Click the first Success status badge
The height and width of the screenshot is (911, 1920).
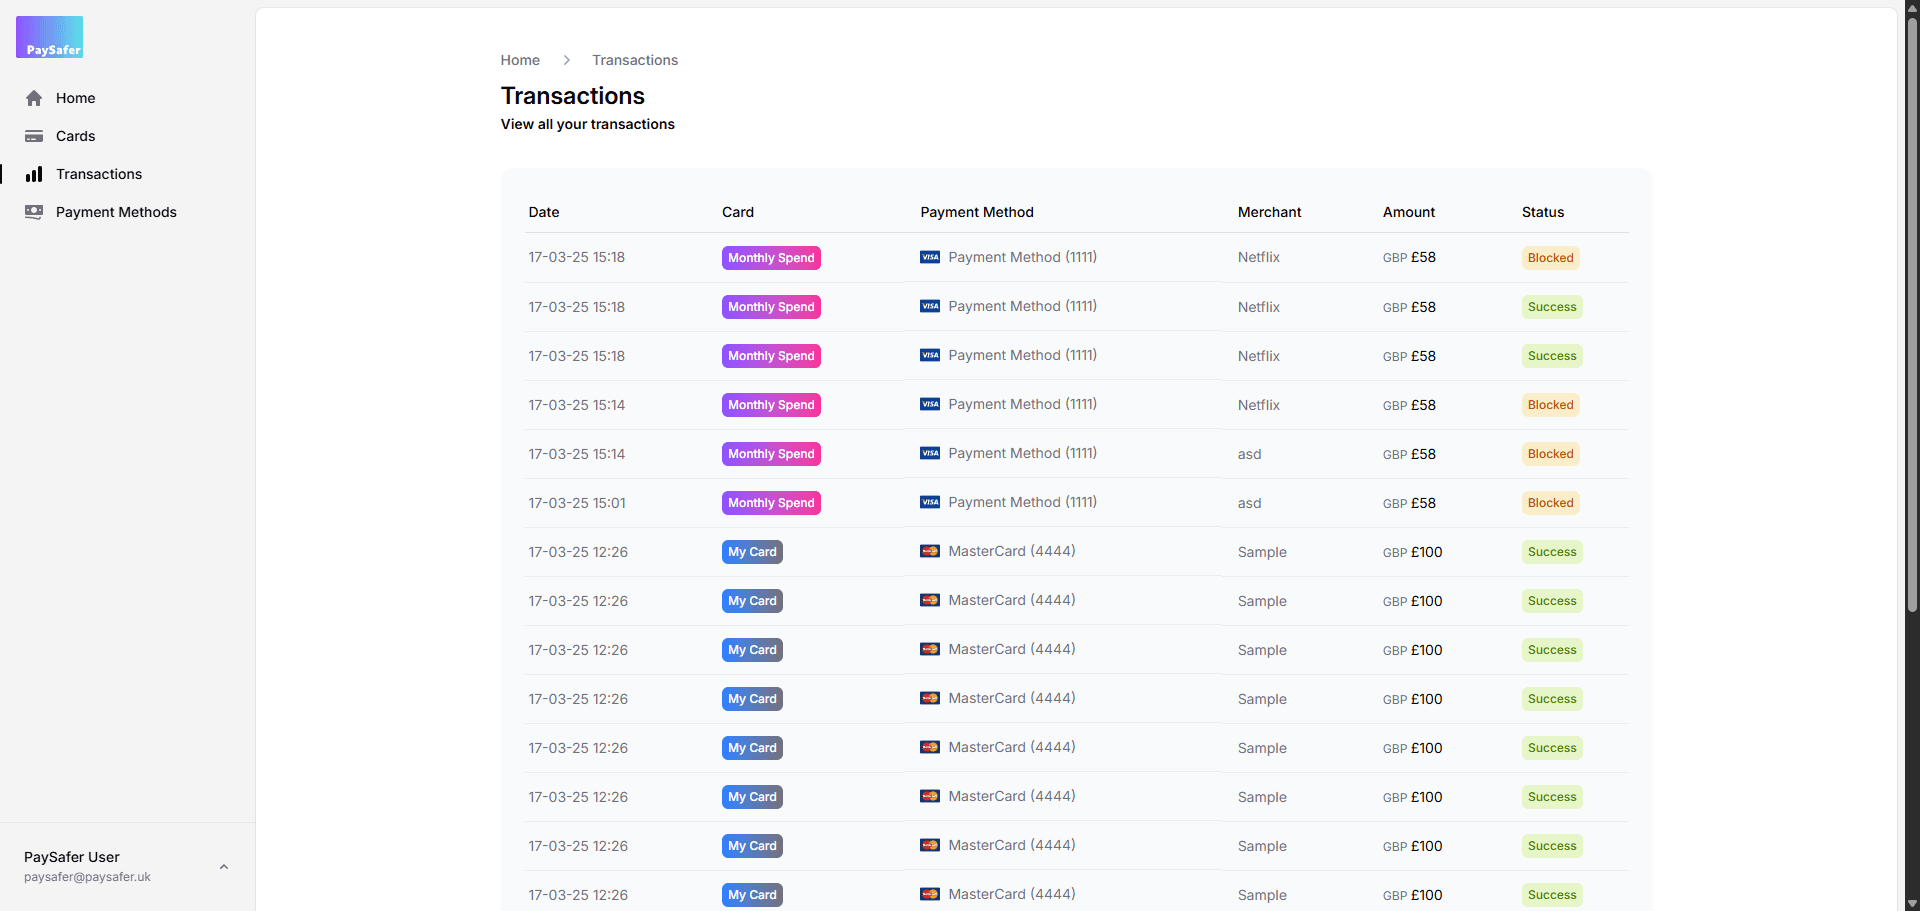coord(1552,307)
